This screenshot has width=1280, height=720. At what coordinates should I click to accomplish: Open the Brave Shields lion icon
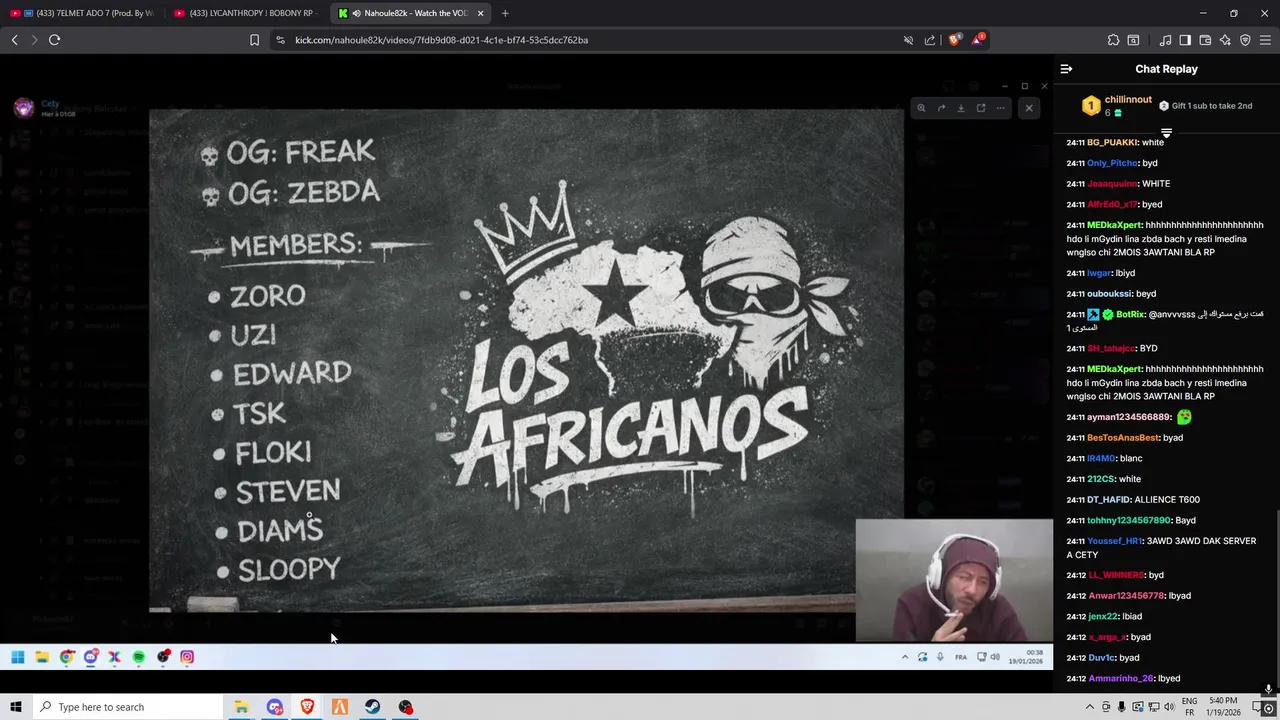click(x=954, y=40)
